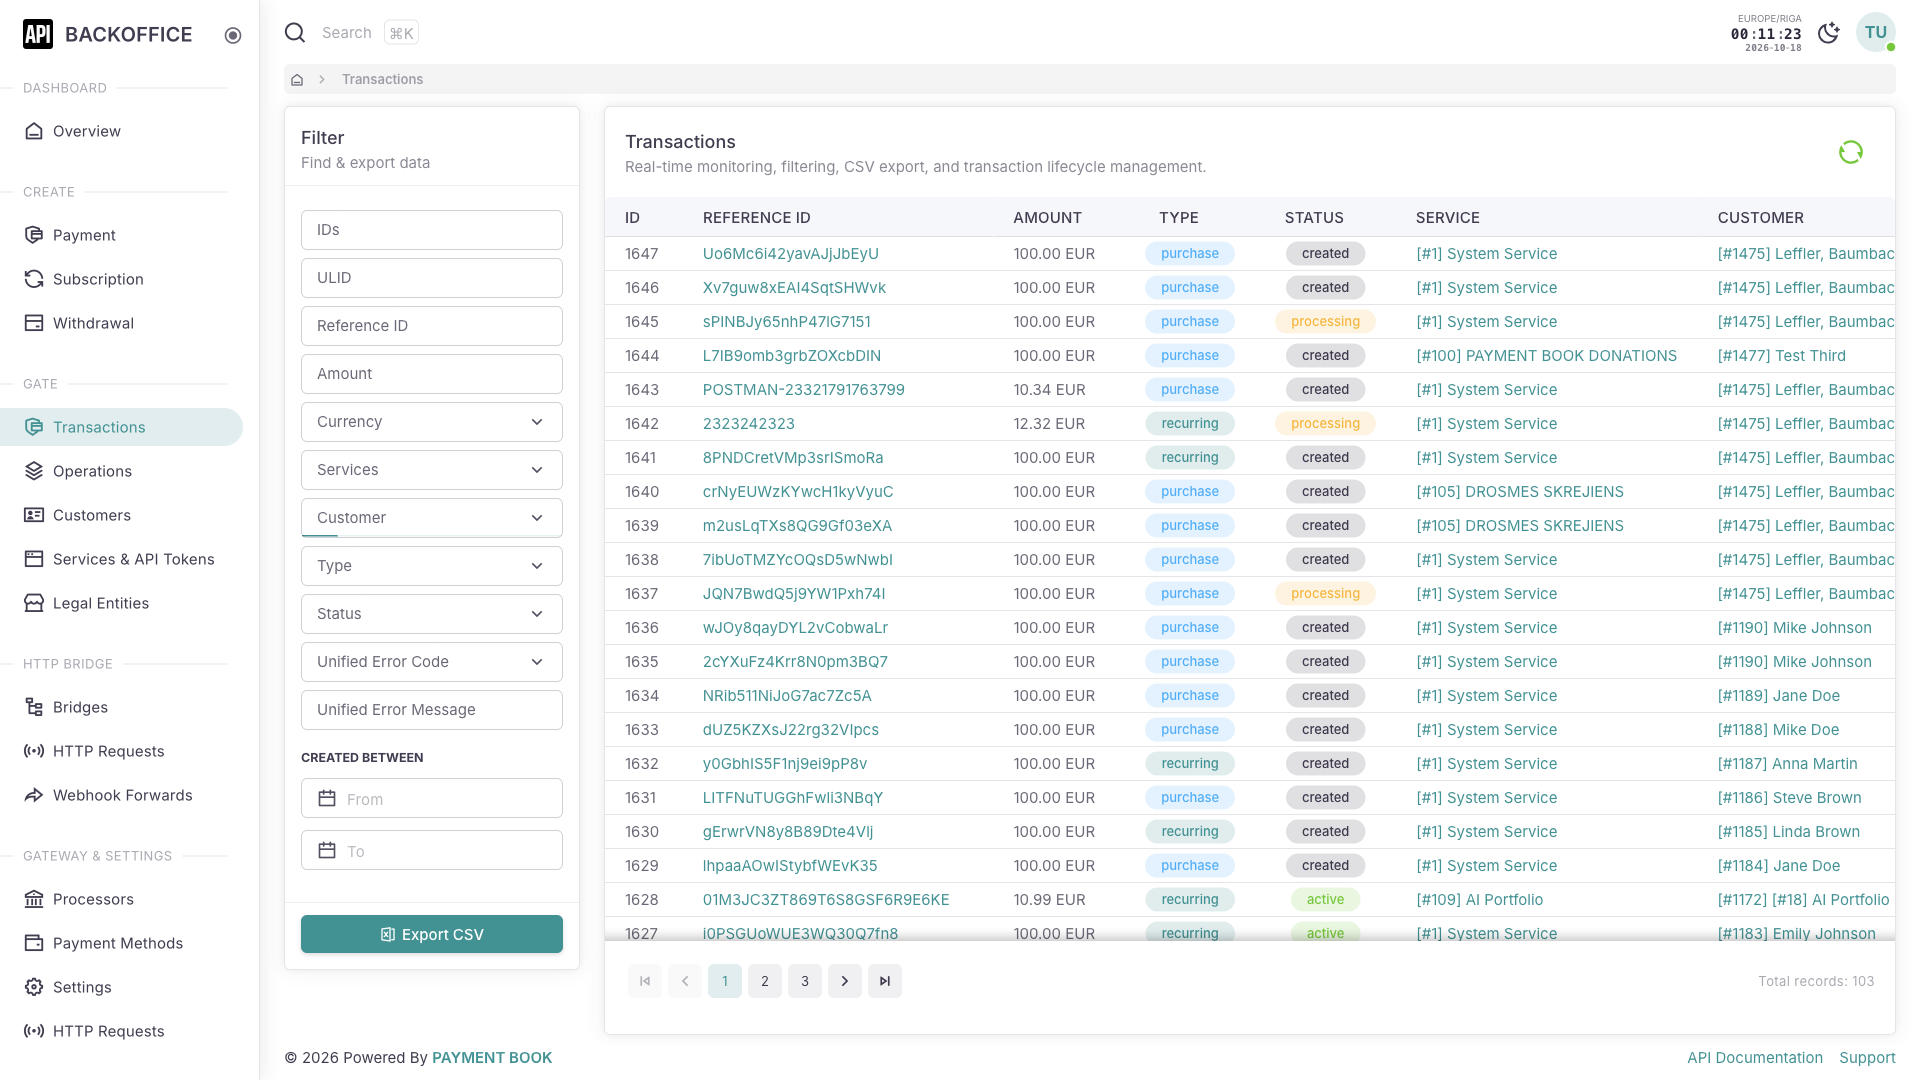
Task: Click the search magnifier icon
Action: 295,33
